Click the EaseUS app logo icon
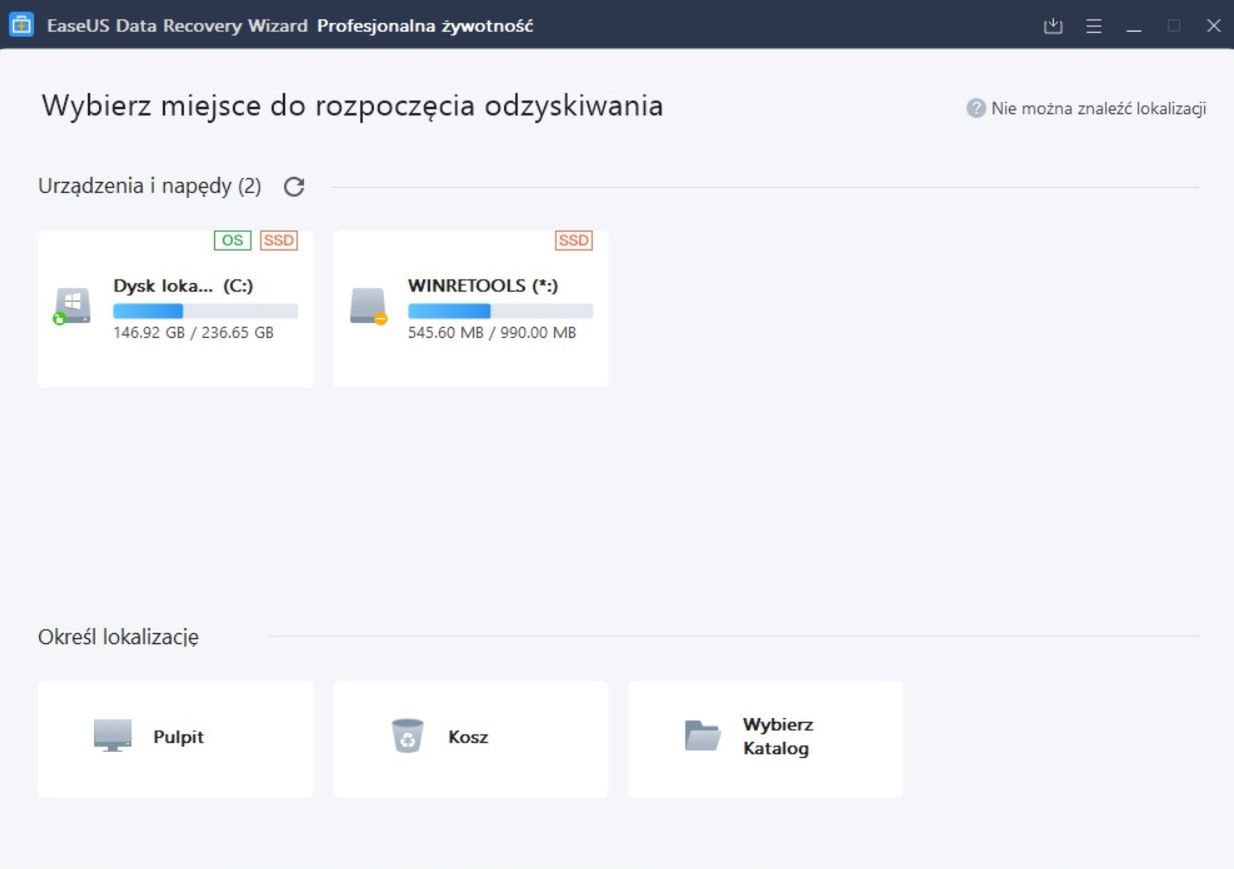 [x=21, y=25]
